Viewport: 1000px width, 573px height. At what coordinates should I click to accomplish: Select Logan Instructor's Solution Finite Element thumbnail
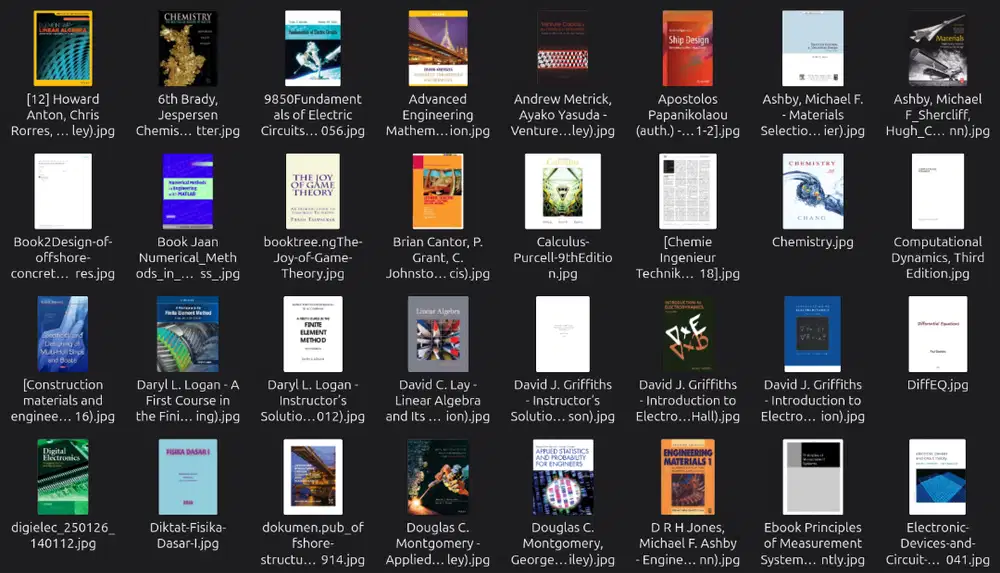pos(312,334)
